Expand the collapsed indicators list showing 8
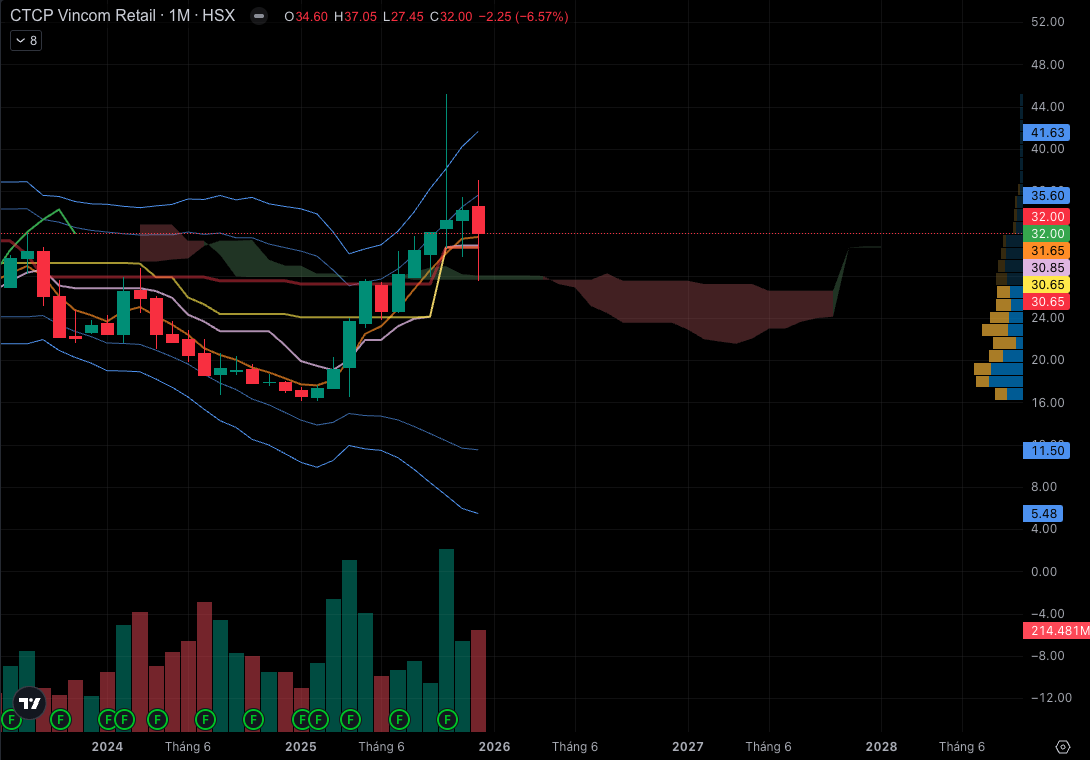This screenshot has width=1090, height=760. click(26, 40)
